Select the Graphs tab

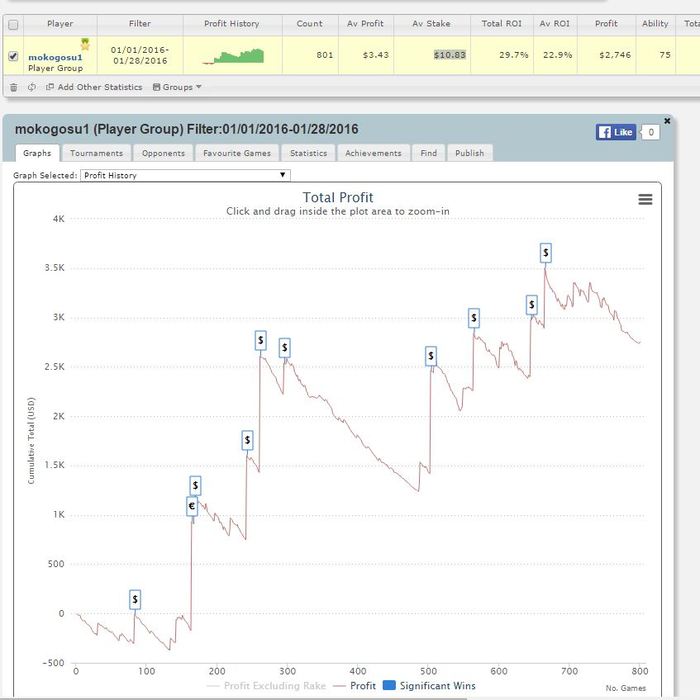[x=37, y=153]
